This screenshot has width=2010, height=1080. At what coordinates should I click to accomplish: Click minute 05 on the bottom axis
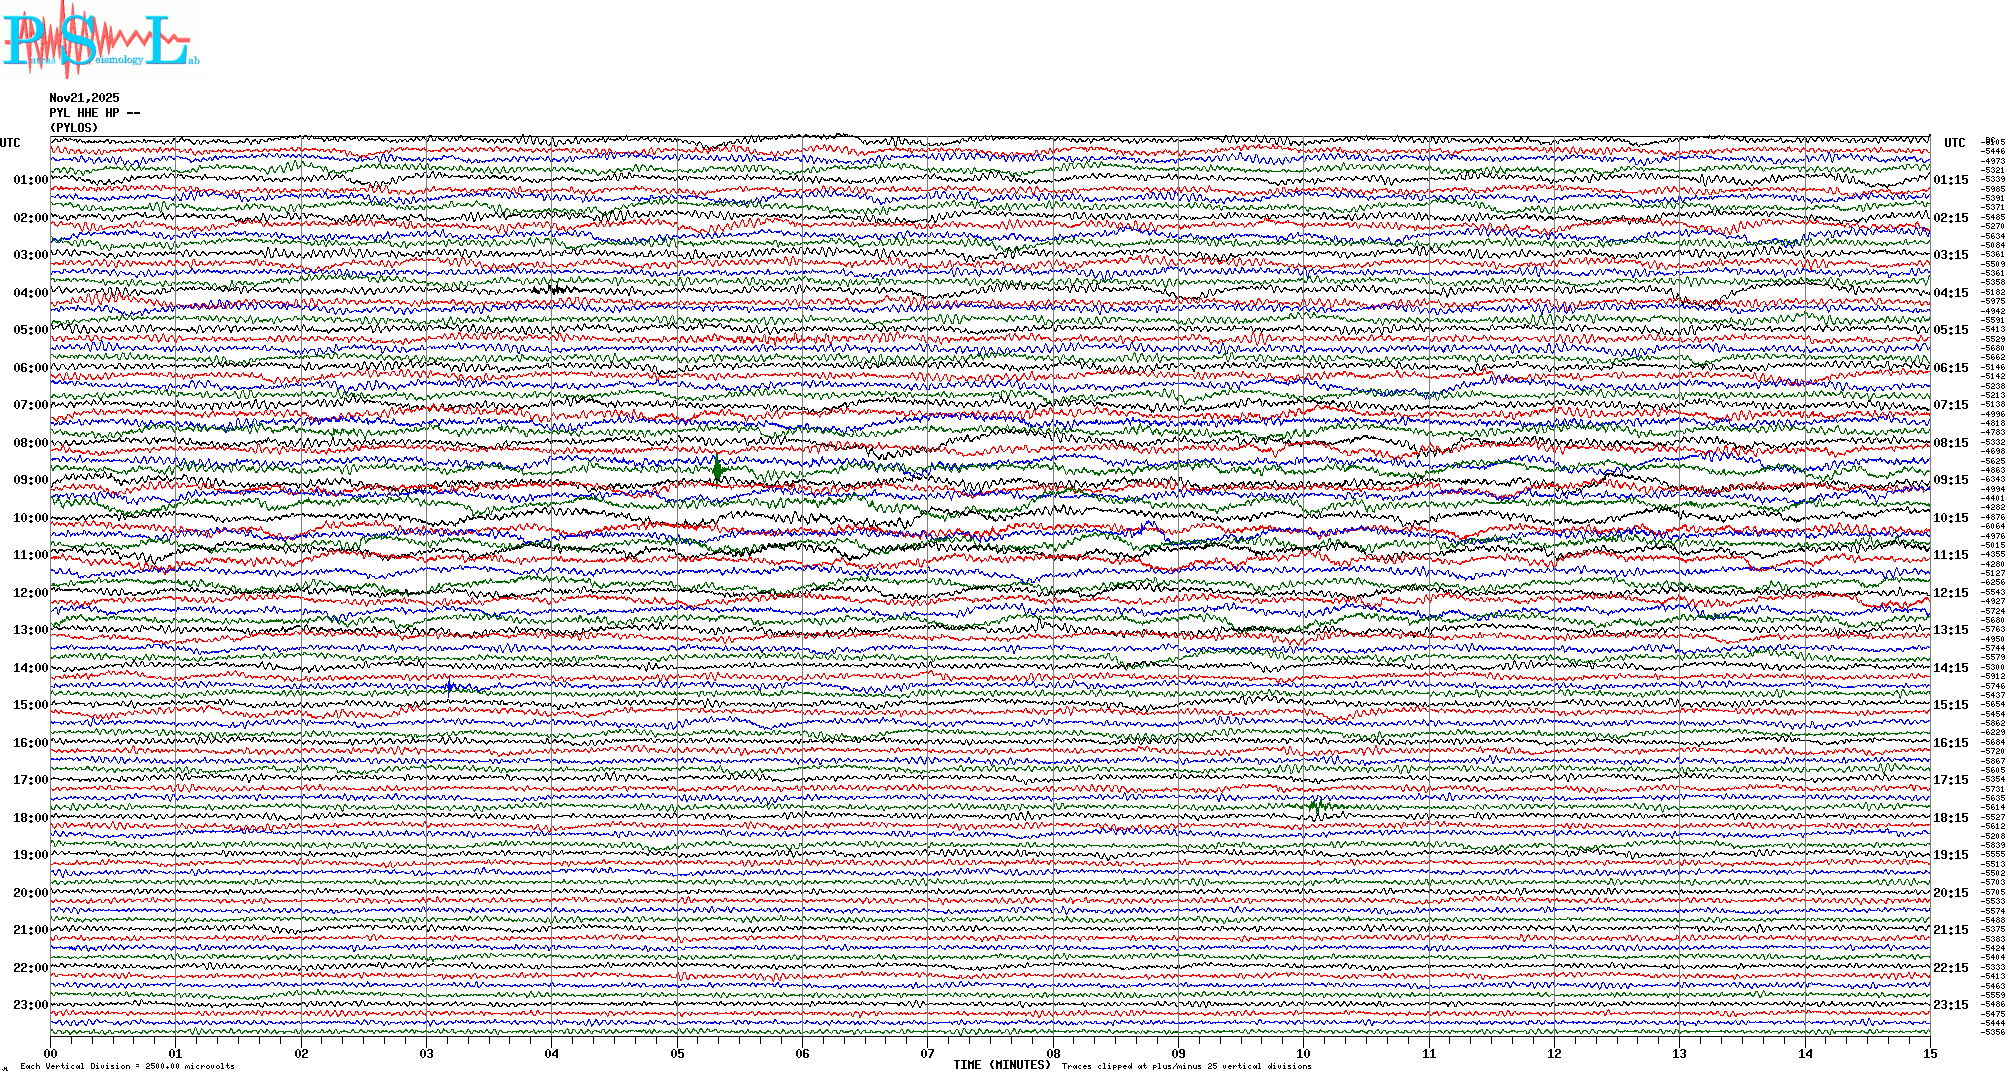677,1053
